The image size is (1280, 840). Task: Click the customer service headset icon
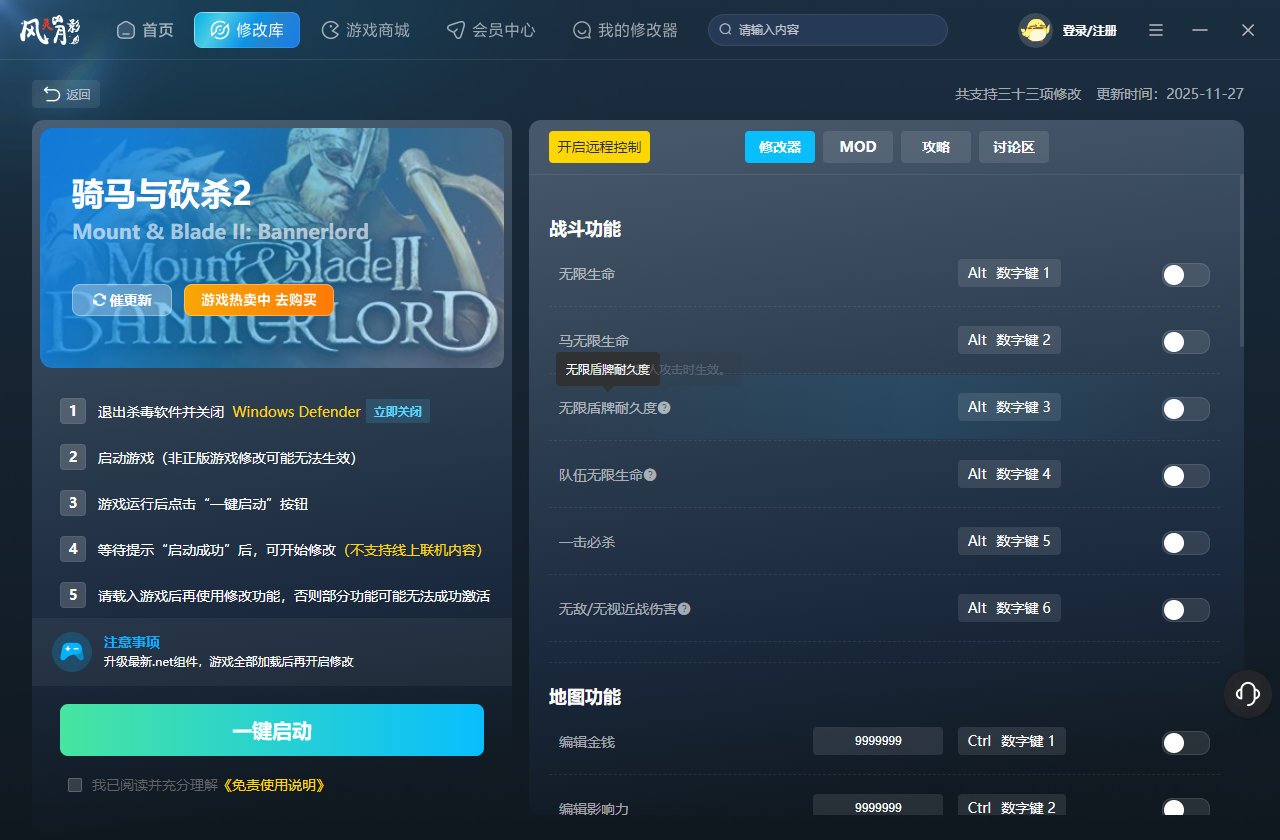1247,693
